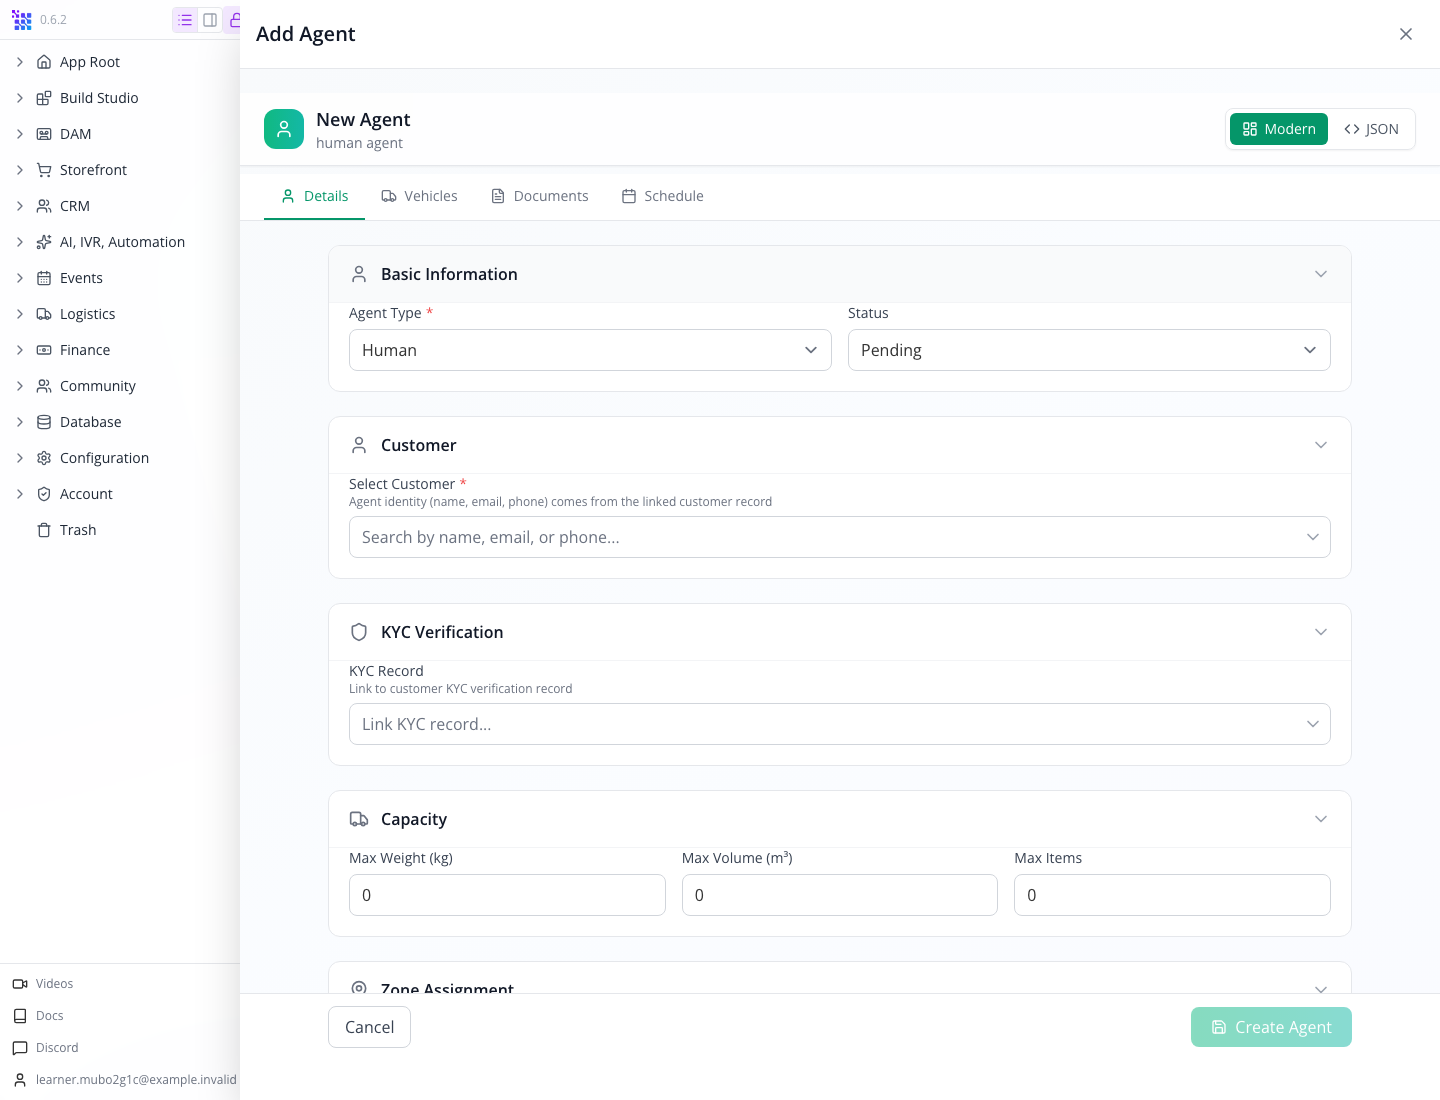Image resolution: width=1440 pixels, height=1100 pixels.
Task: Click the Cancel button
Action: pos(369,1027)
